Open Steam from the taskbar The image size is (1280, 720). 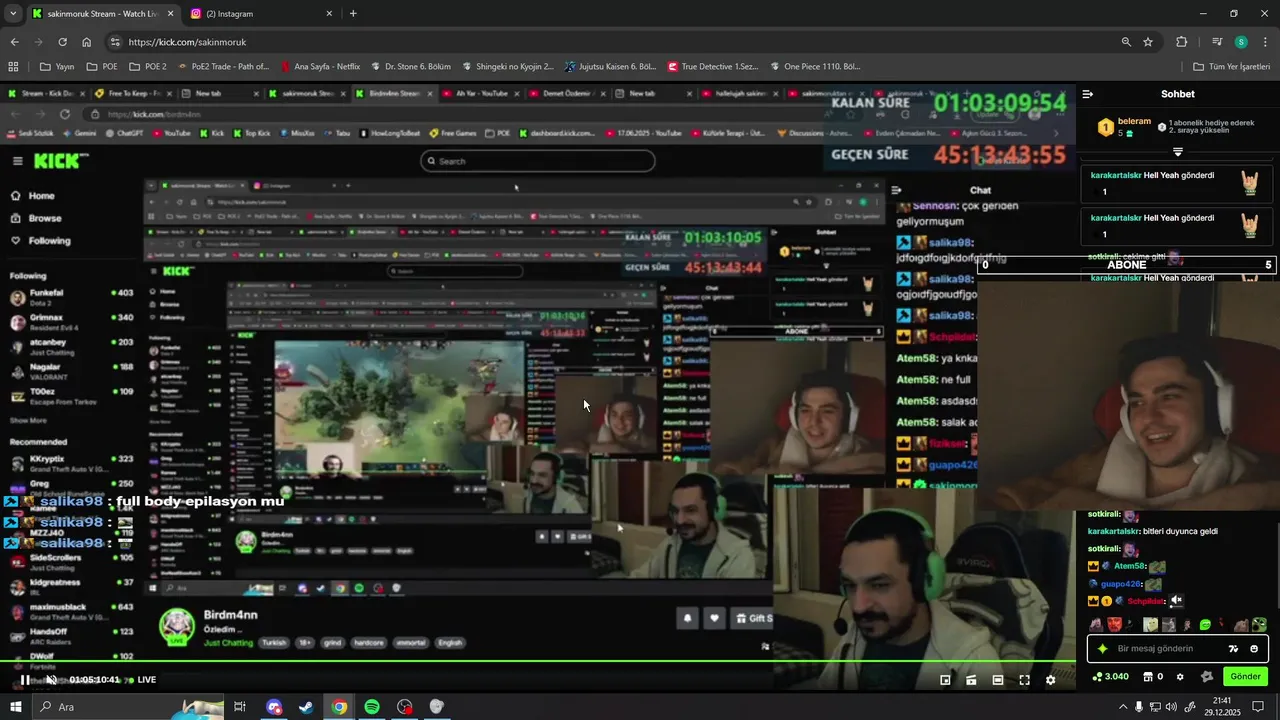tap(306, 707)
